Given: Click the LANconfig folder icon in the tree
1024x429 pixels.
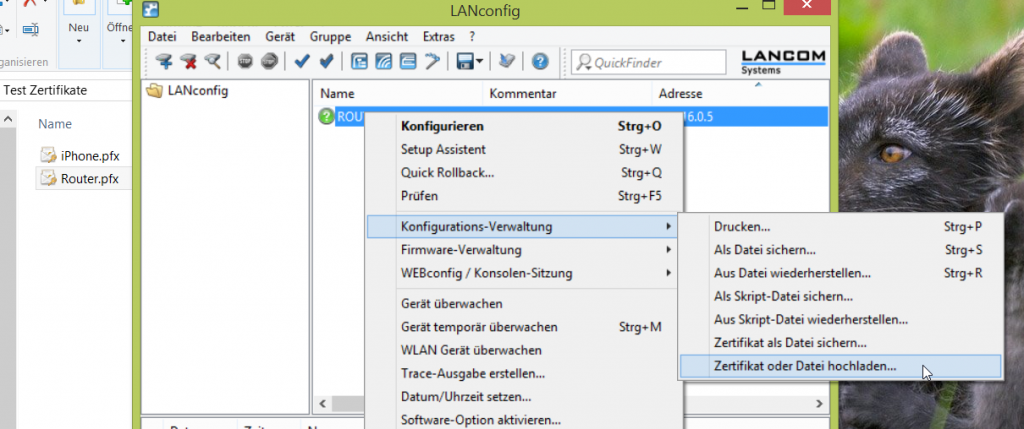Looking at the screenshot, I should coord(155,91).
